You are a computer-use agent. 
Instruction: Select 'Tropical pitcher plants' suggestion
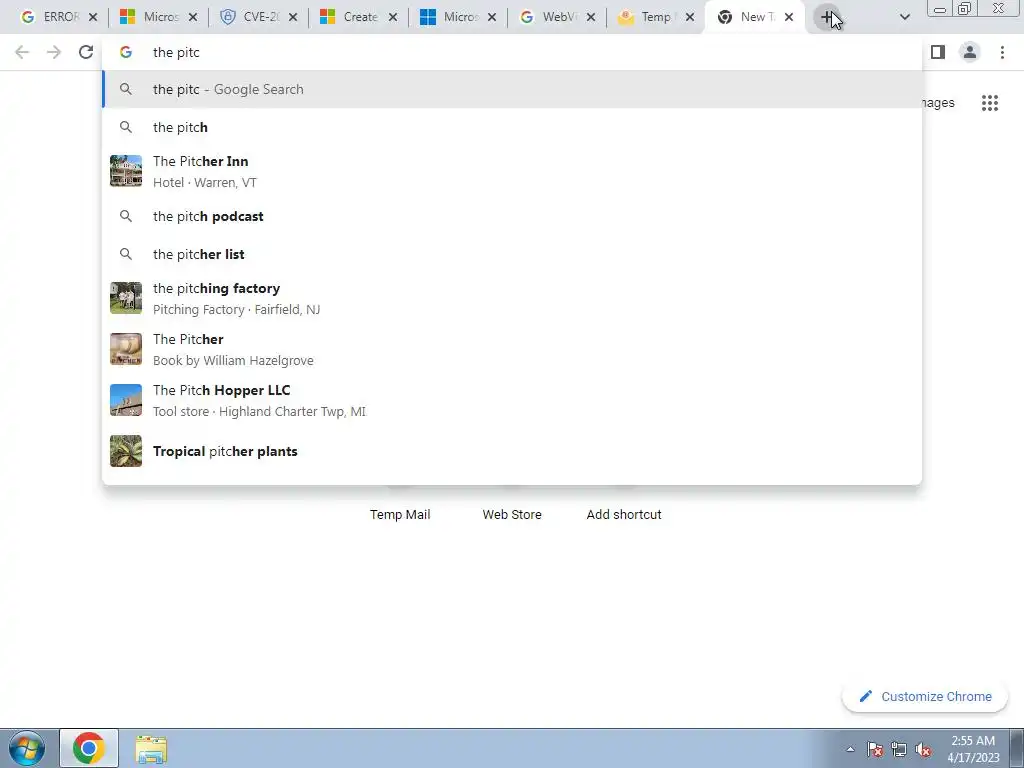click(512, 451)
